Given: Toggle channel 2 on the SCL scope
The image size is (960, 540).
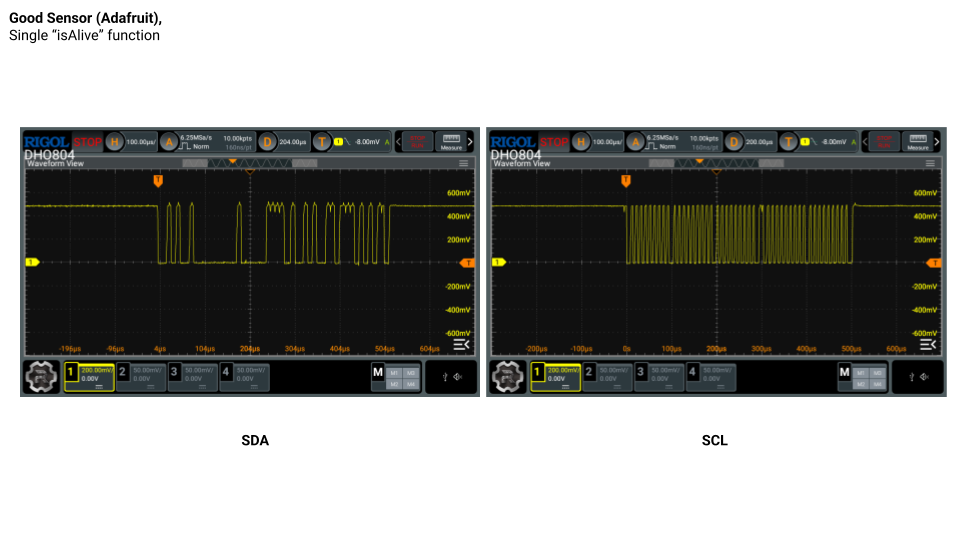Looking at the screenshot, I should point(607,377).
